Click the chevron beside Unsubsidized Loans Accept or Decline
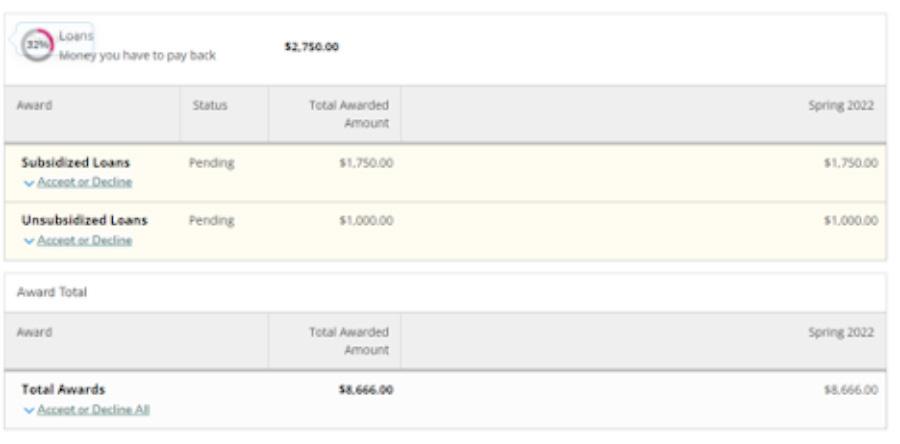Screen dimensions: 900x444 click(x=29, y=240)
